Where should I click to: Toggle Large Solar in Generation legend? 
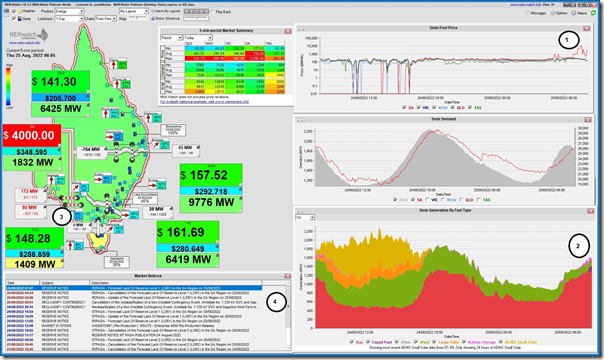[x=434, y=342]
